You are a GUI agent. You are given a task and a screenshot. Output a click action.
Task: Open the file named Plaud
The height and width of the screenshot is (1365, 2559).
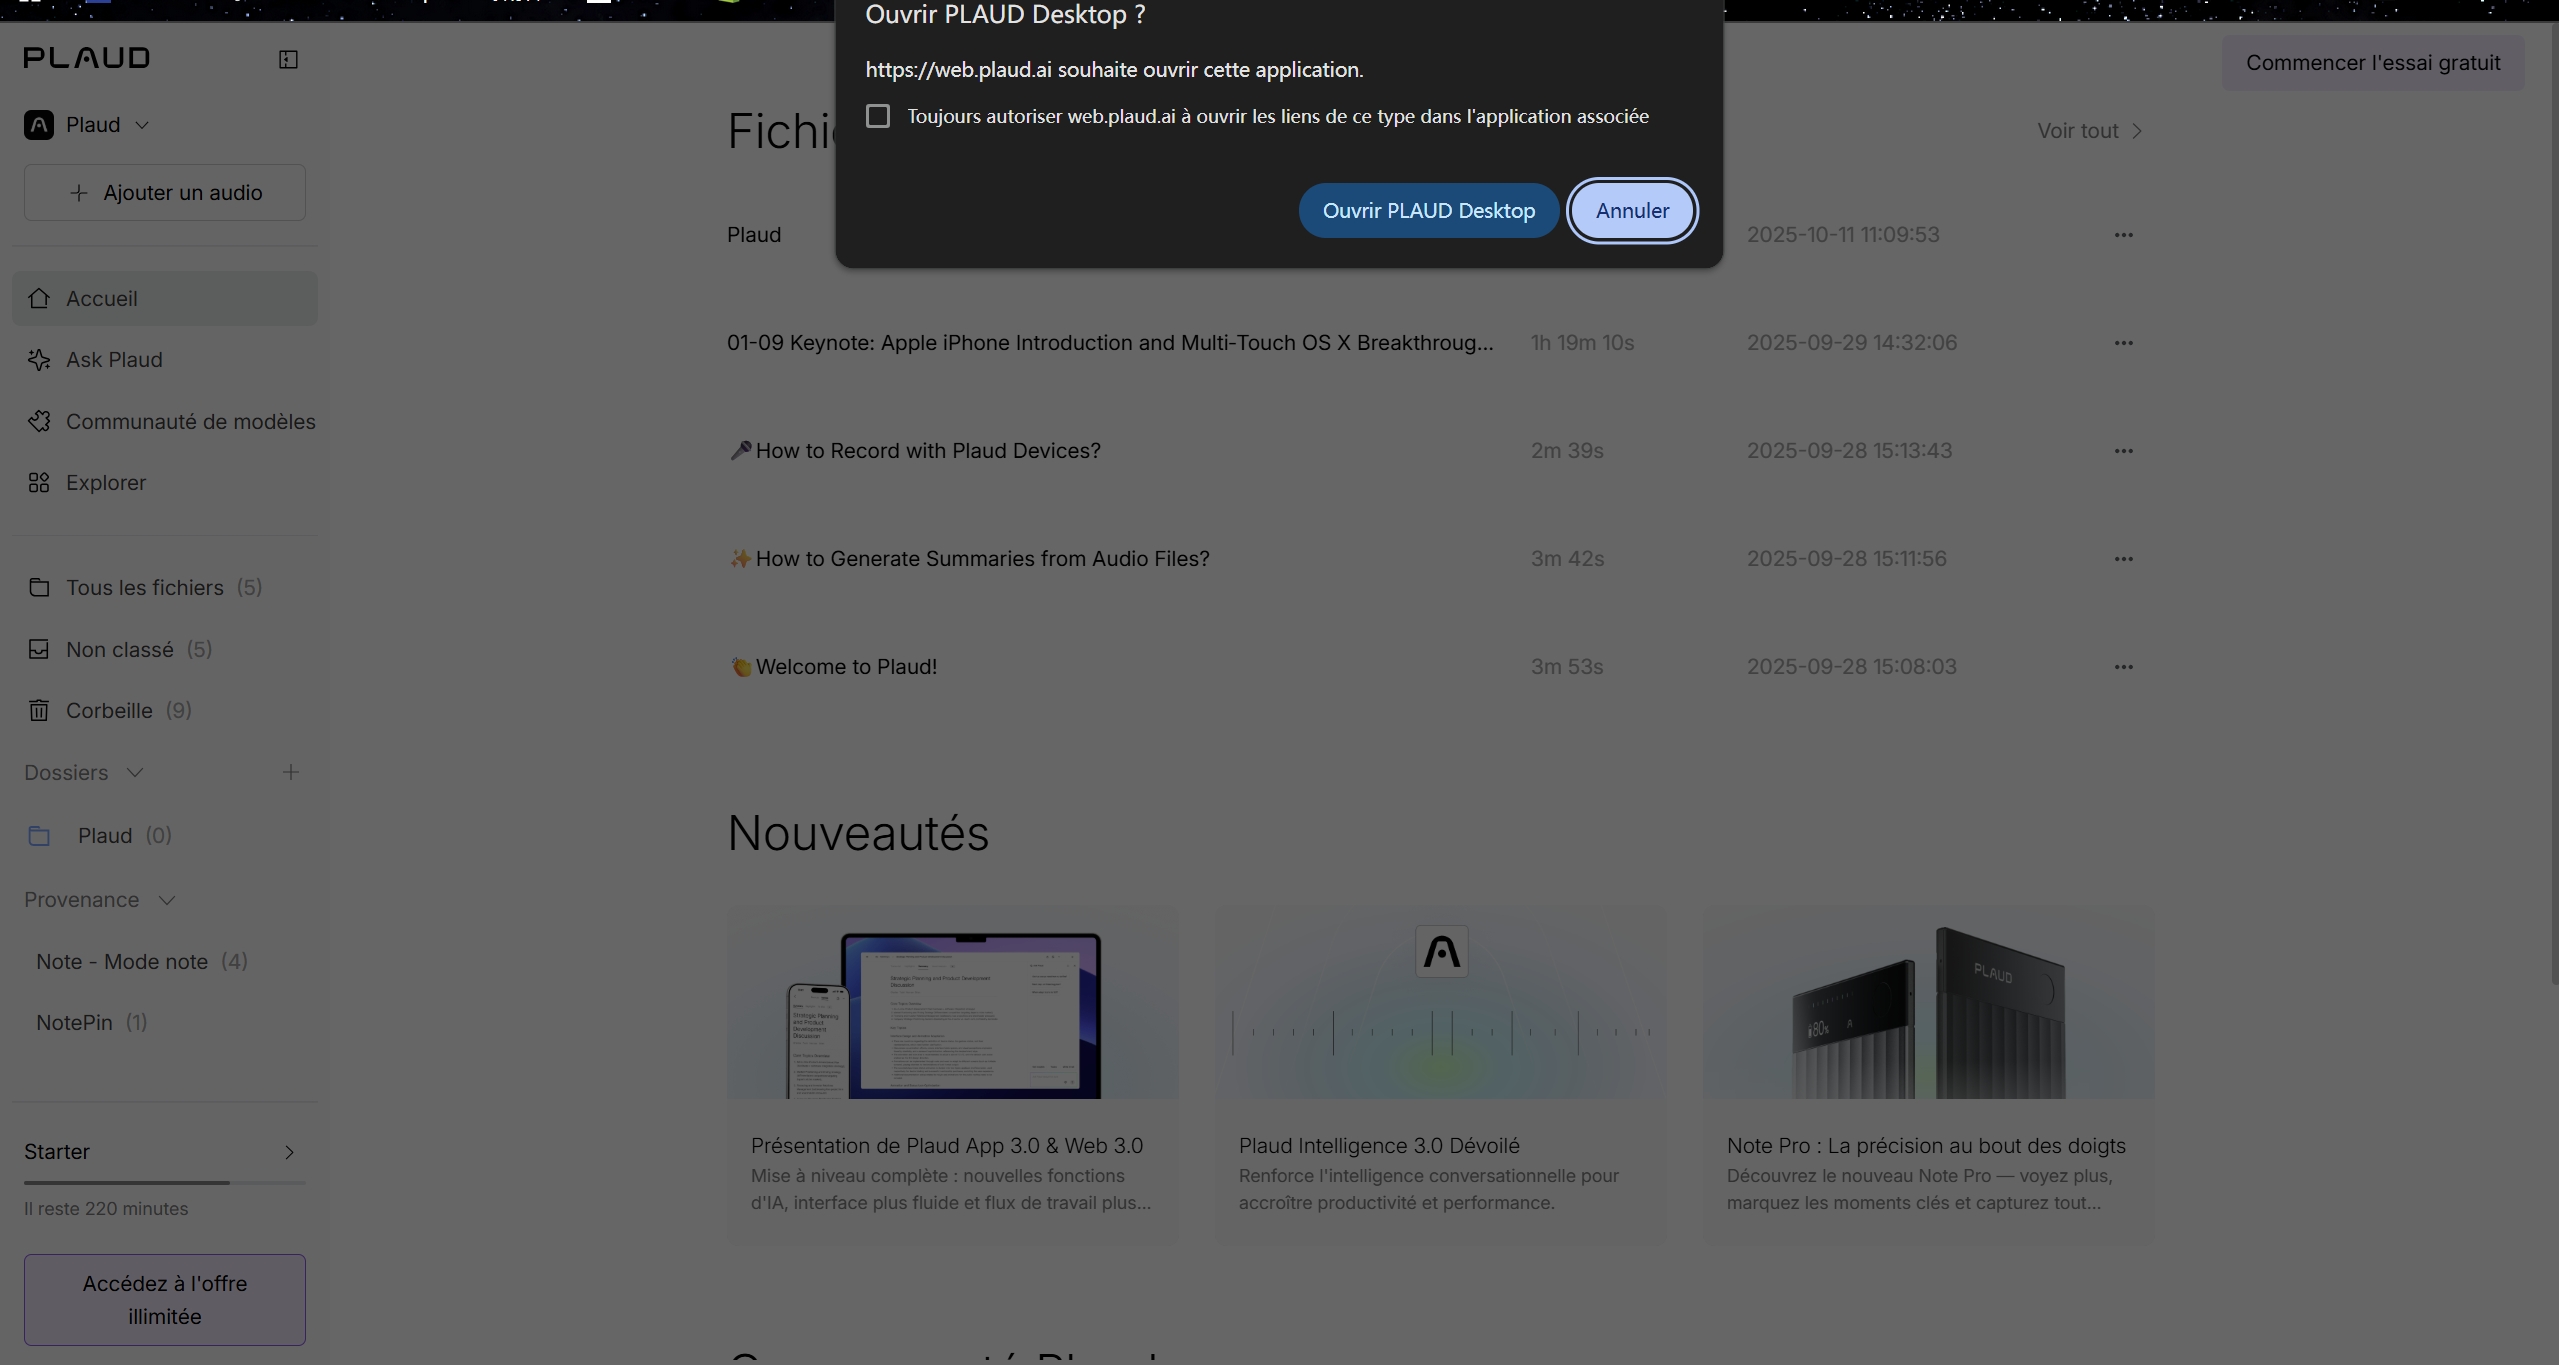click(754, 235)
